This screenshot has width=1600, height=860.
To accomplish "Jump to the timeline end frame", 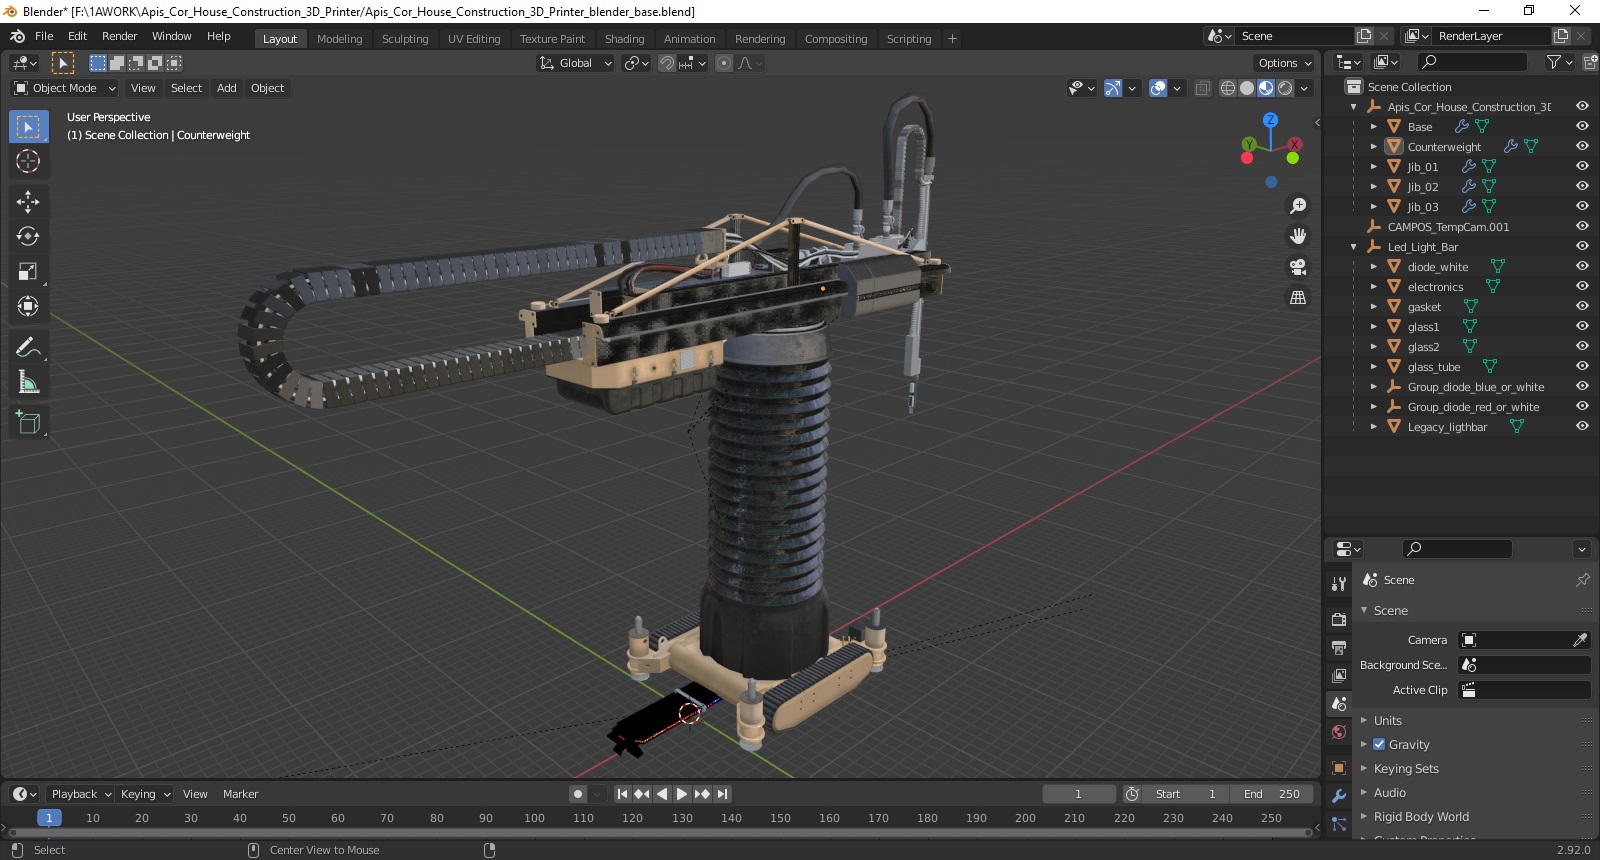I will (x=722, y=794).
